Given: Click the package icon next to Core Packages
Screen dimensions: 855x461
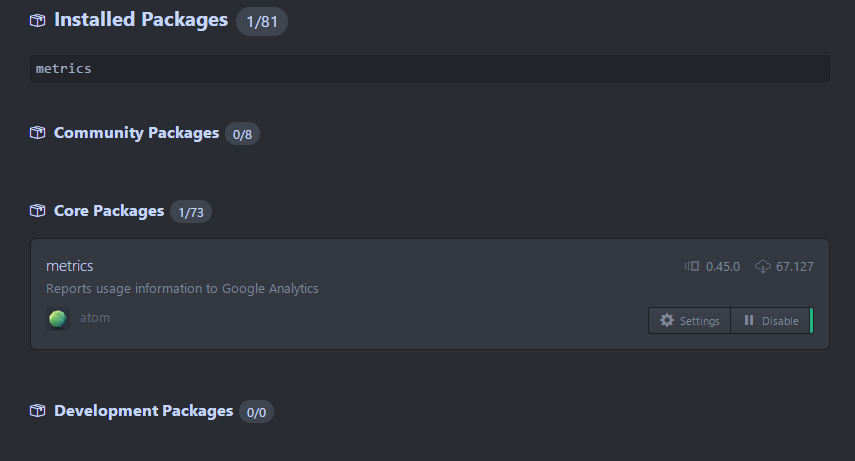Looking at the screenshot, I should coord(38,211).
